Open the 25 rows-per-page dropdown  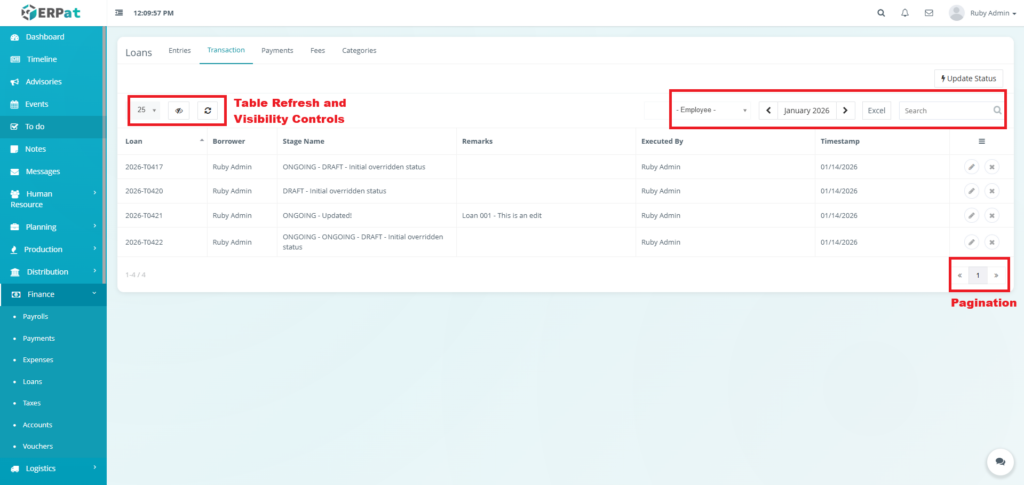147,110
